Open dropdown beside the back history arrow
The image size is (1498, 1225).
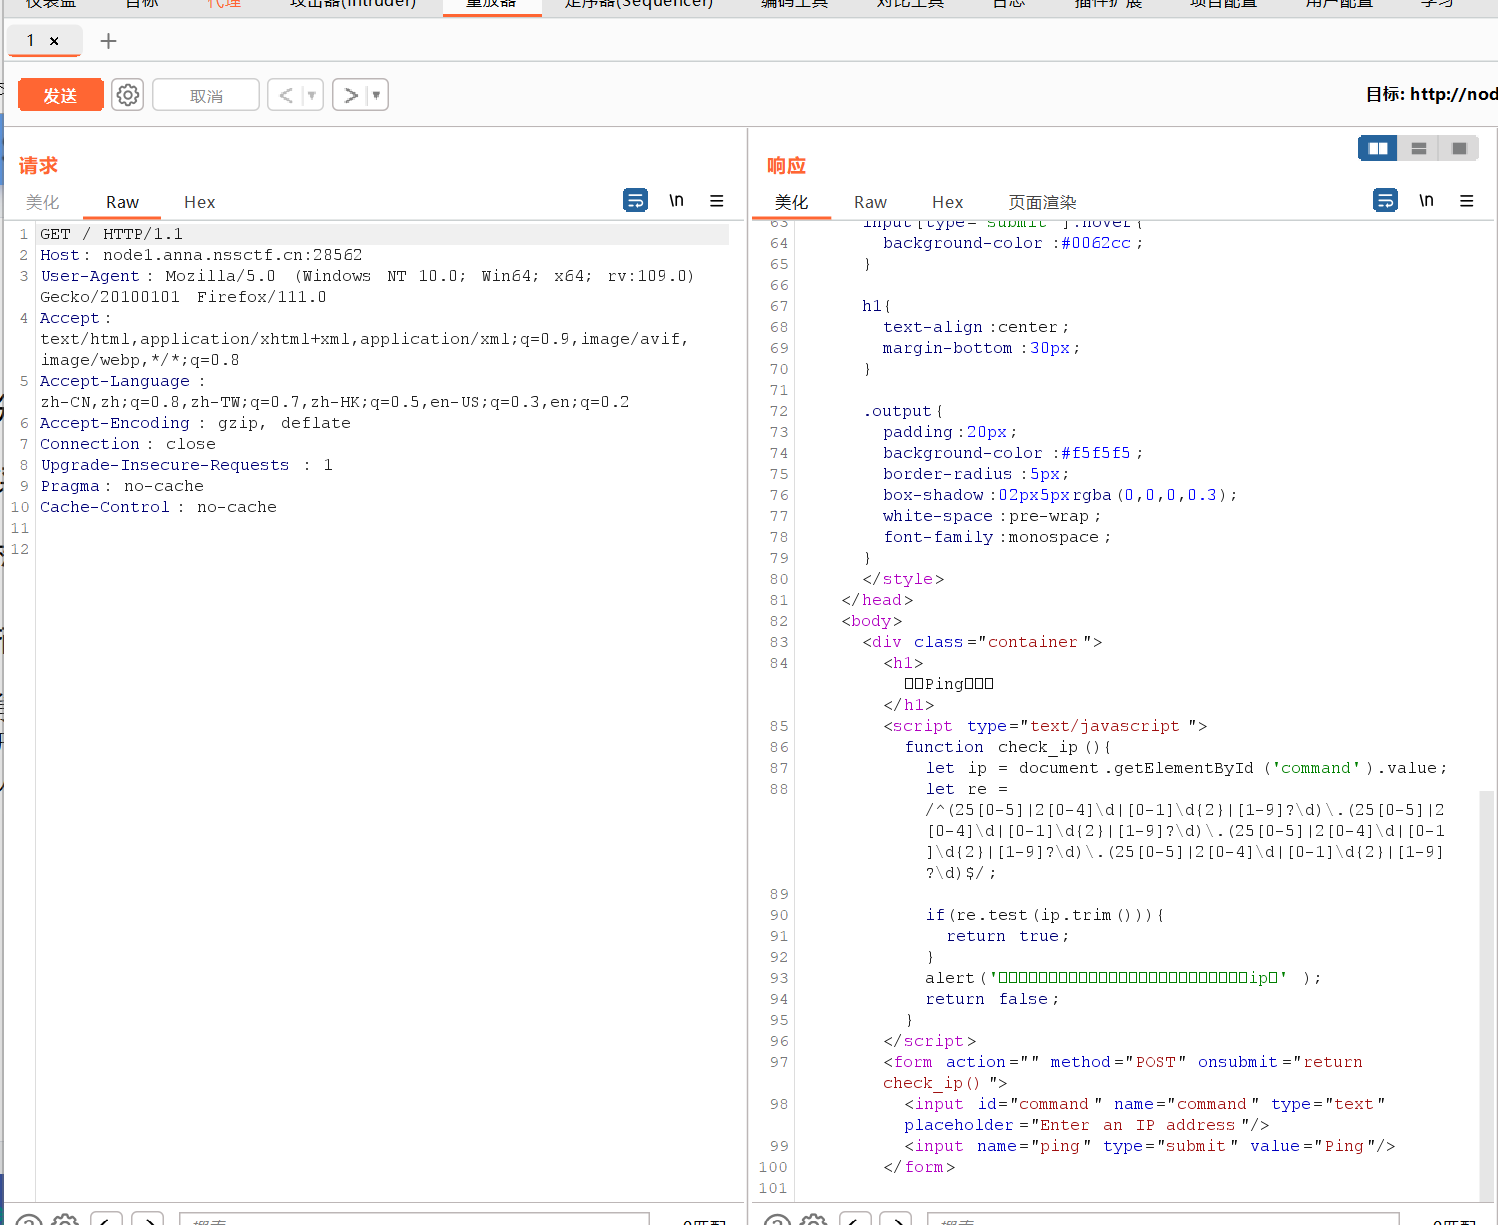pos(312,95)
